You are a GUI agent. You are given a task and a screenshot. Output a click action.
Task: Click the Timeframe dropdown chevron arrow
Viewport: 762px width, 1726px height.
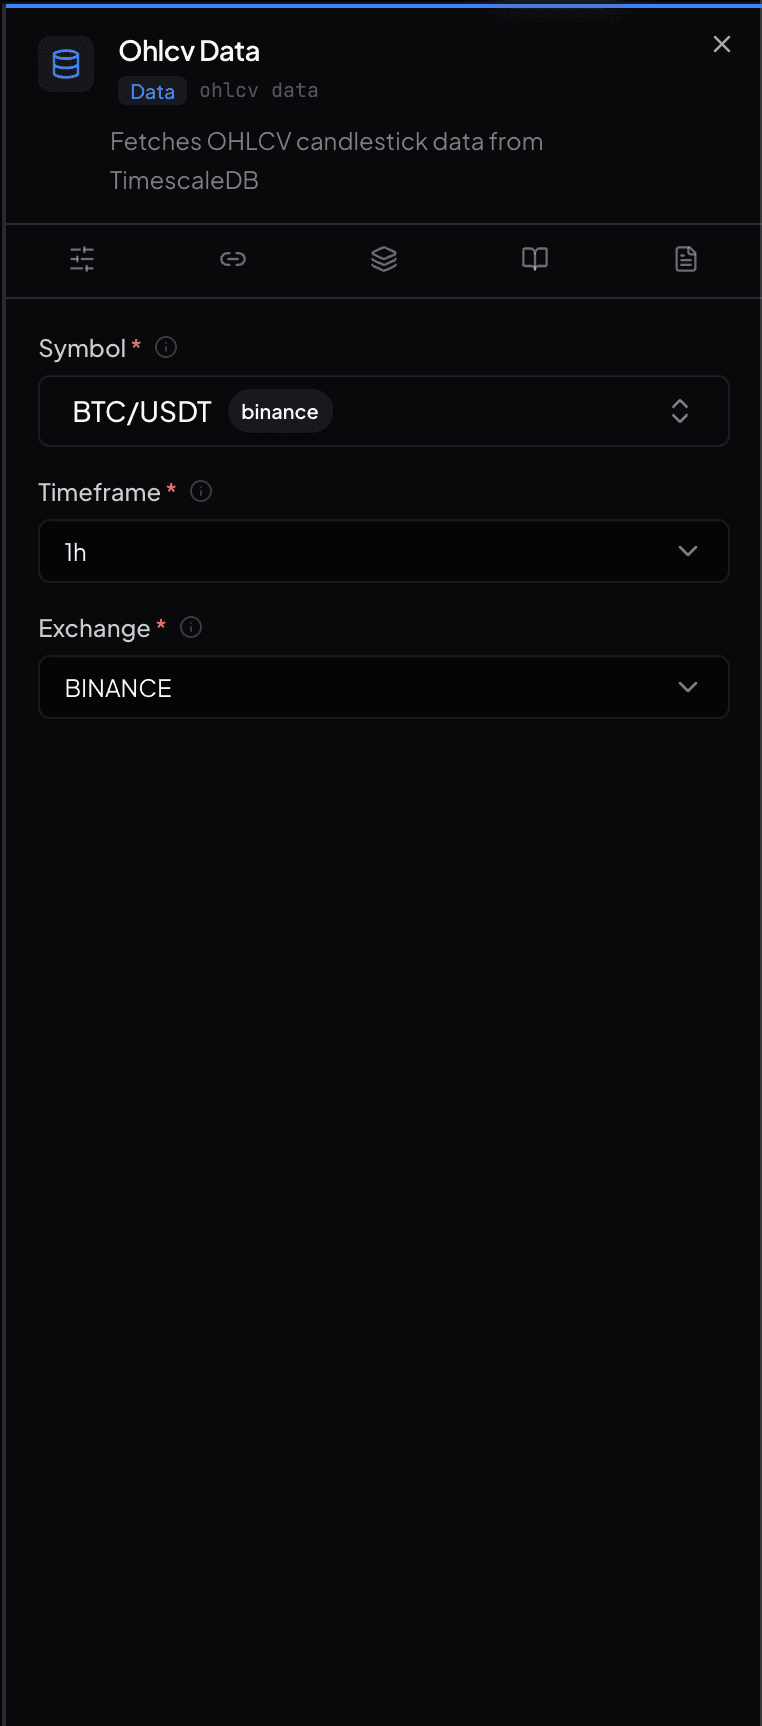(688, 551)
